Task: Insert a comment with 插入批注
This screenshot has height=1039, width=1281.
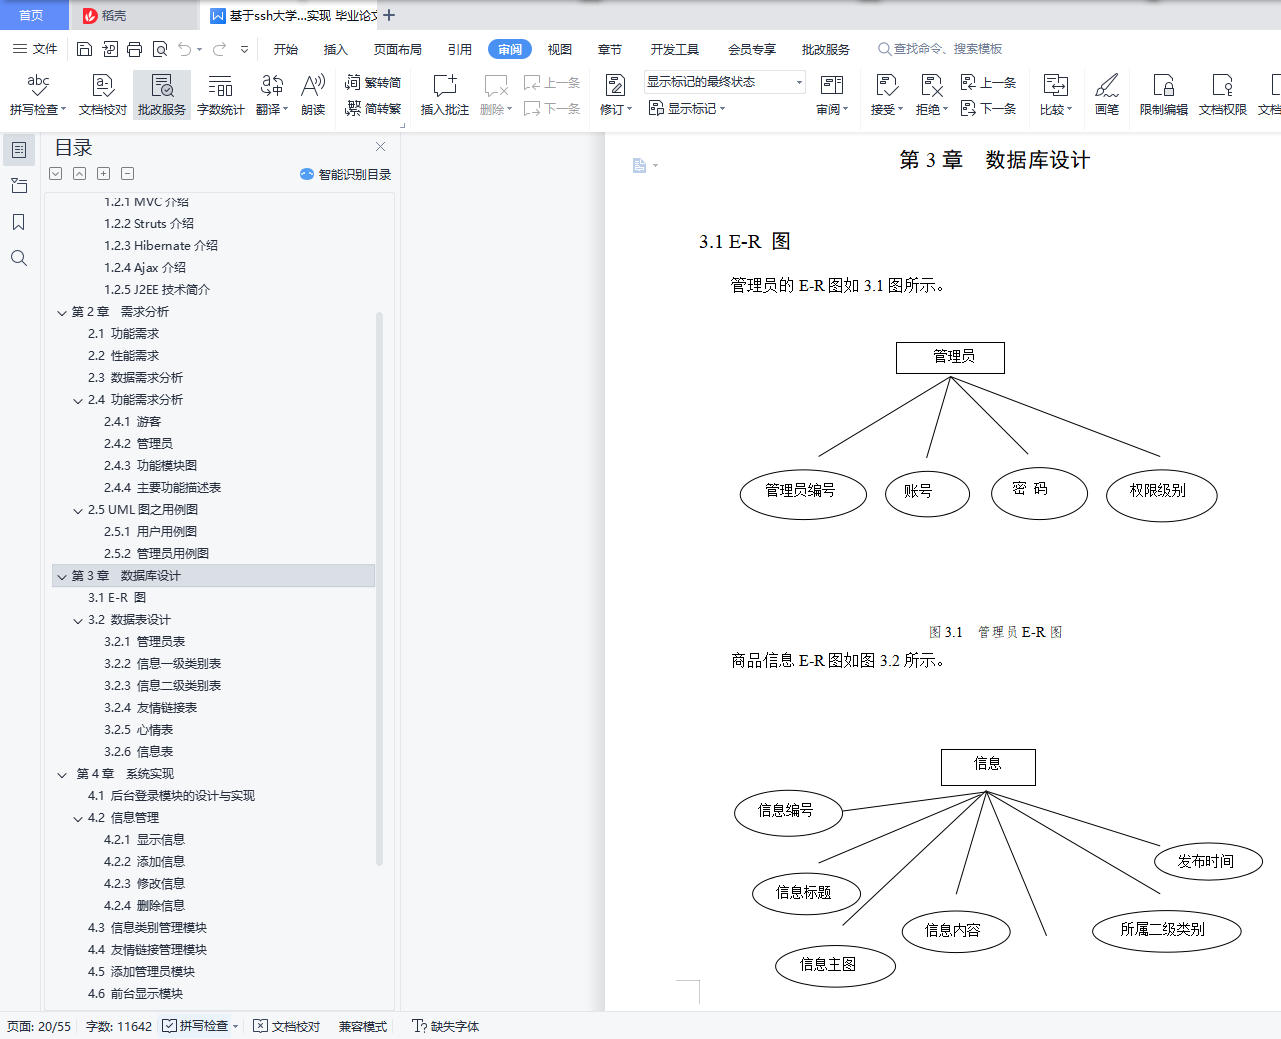Action: pos(444,95)
